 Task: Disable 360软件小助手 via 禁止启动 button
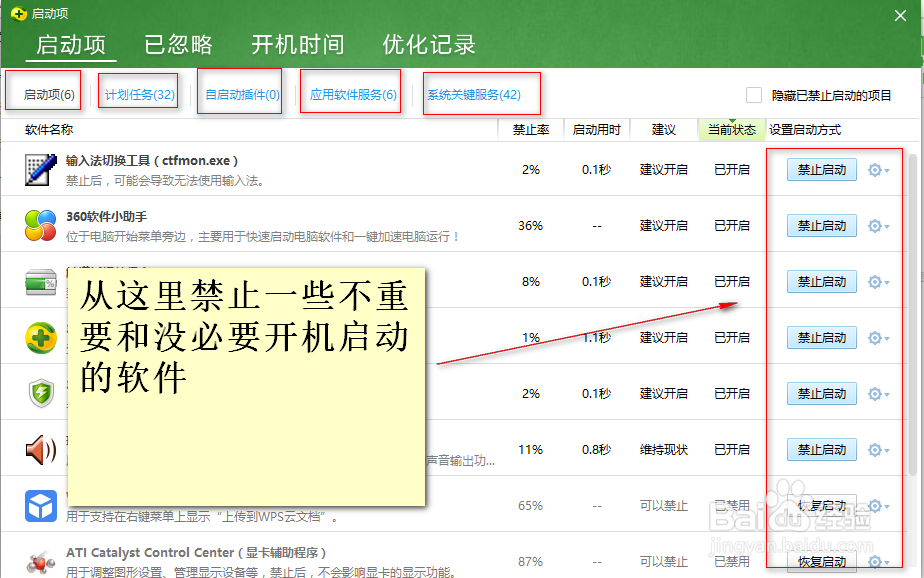tap(821, 226)
